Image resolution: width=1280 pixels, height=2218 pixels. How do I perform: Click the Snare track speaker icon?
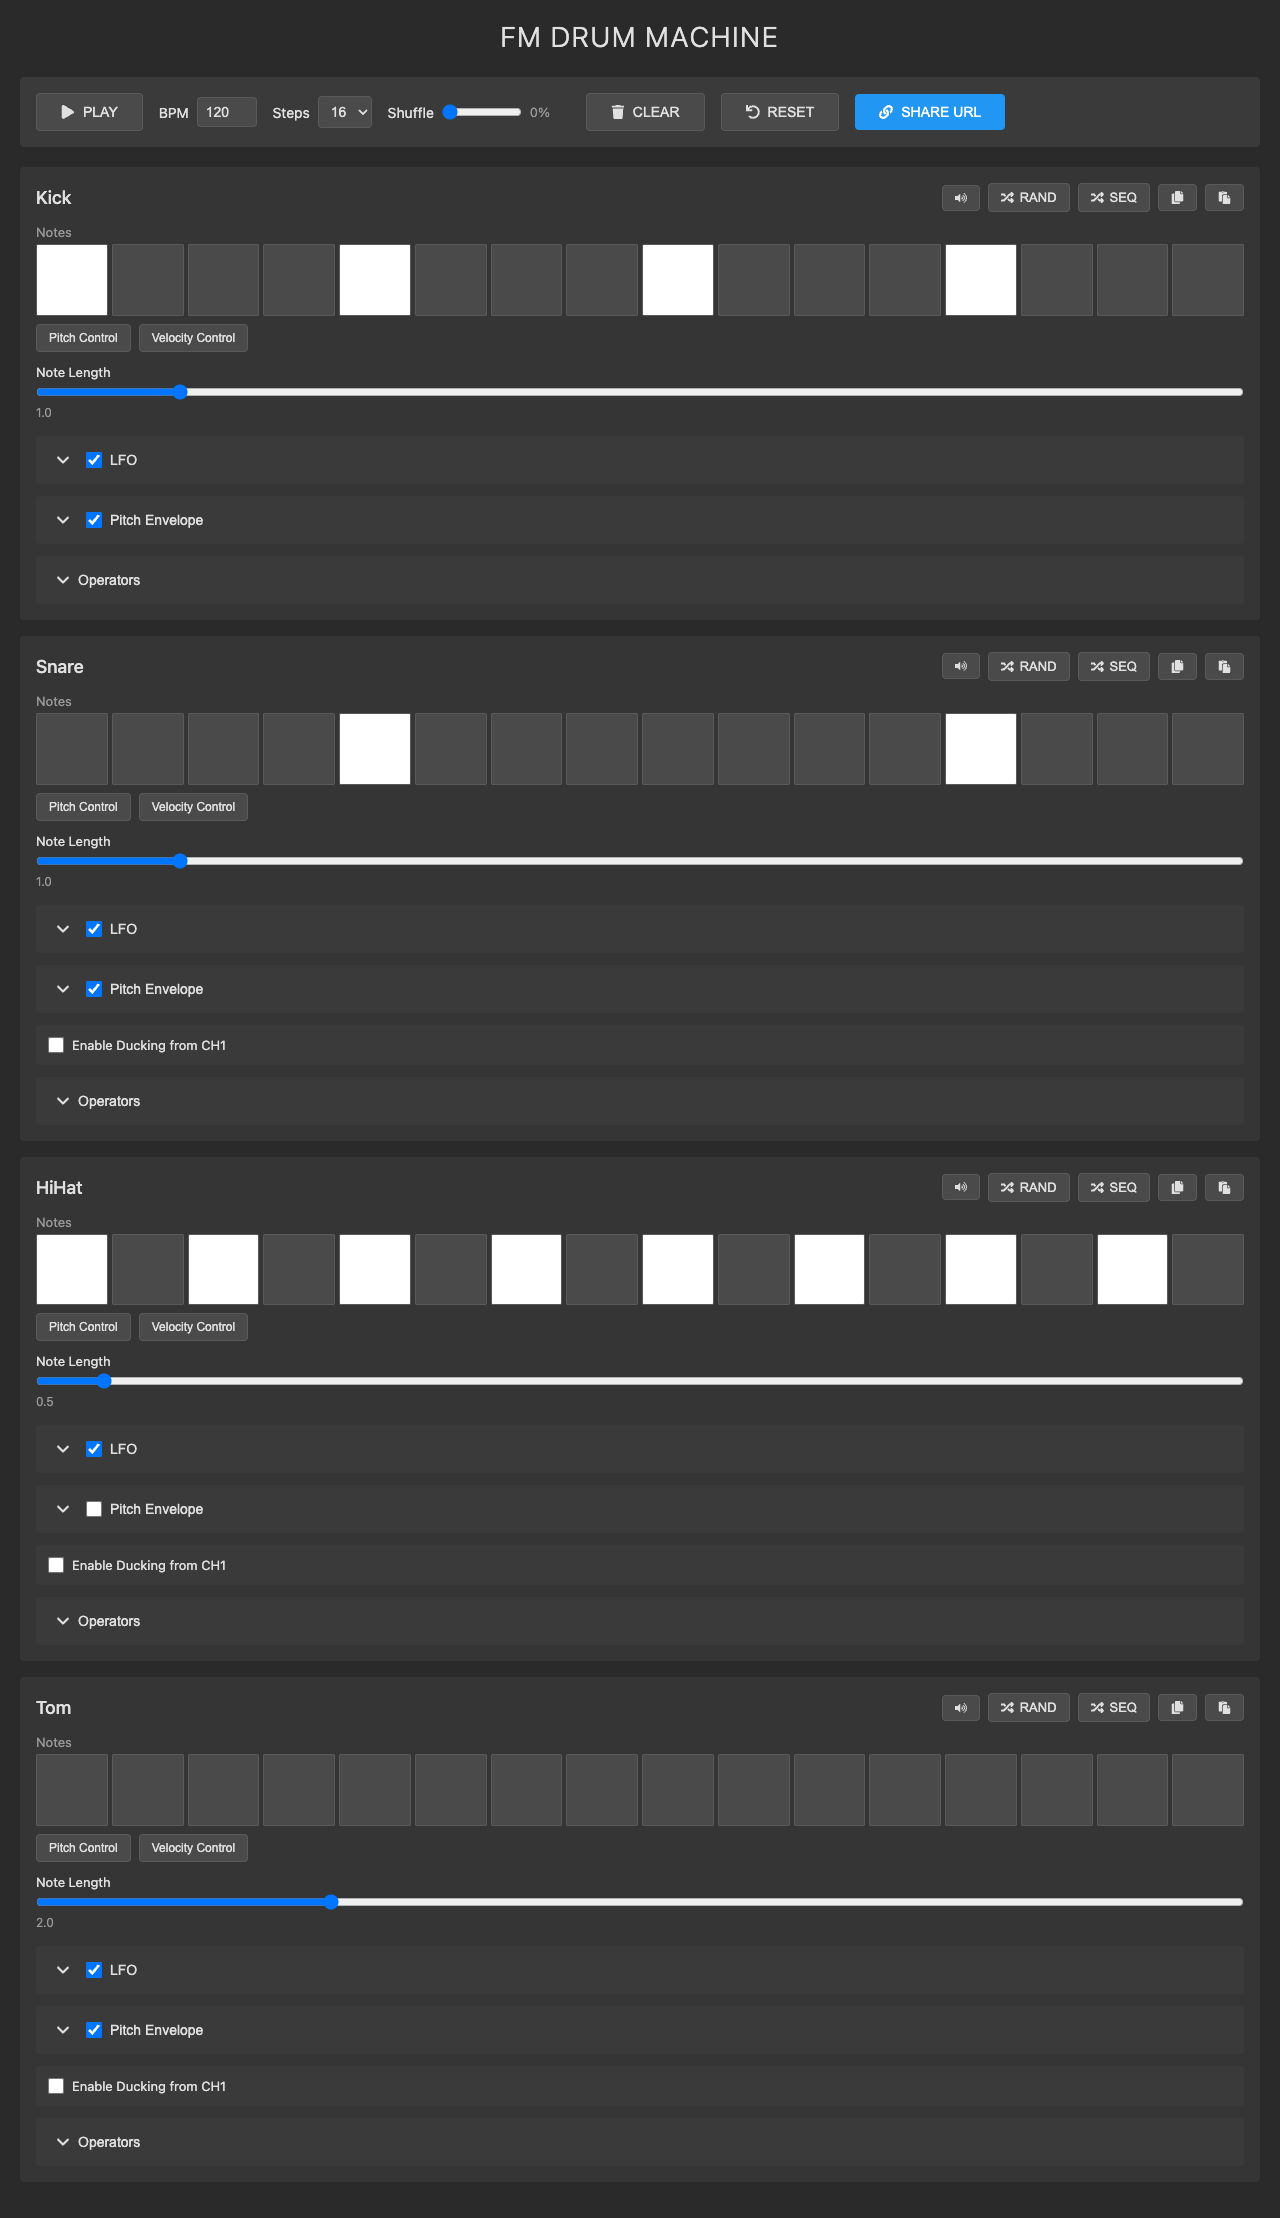(960, 667)
